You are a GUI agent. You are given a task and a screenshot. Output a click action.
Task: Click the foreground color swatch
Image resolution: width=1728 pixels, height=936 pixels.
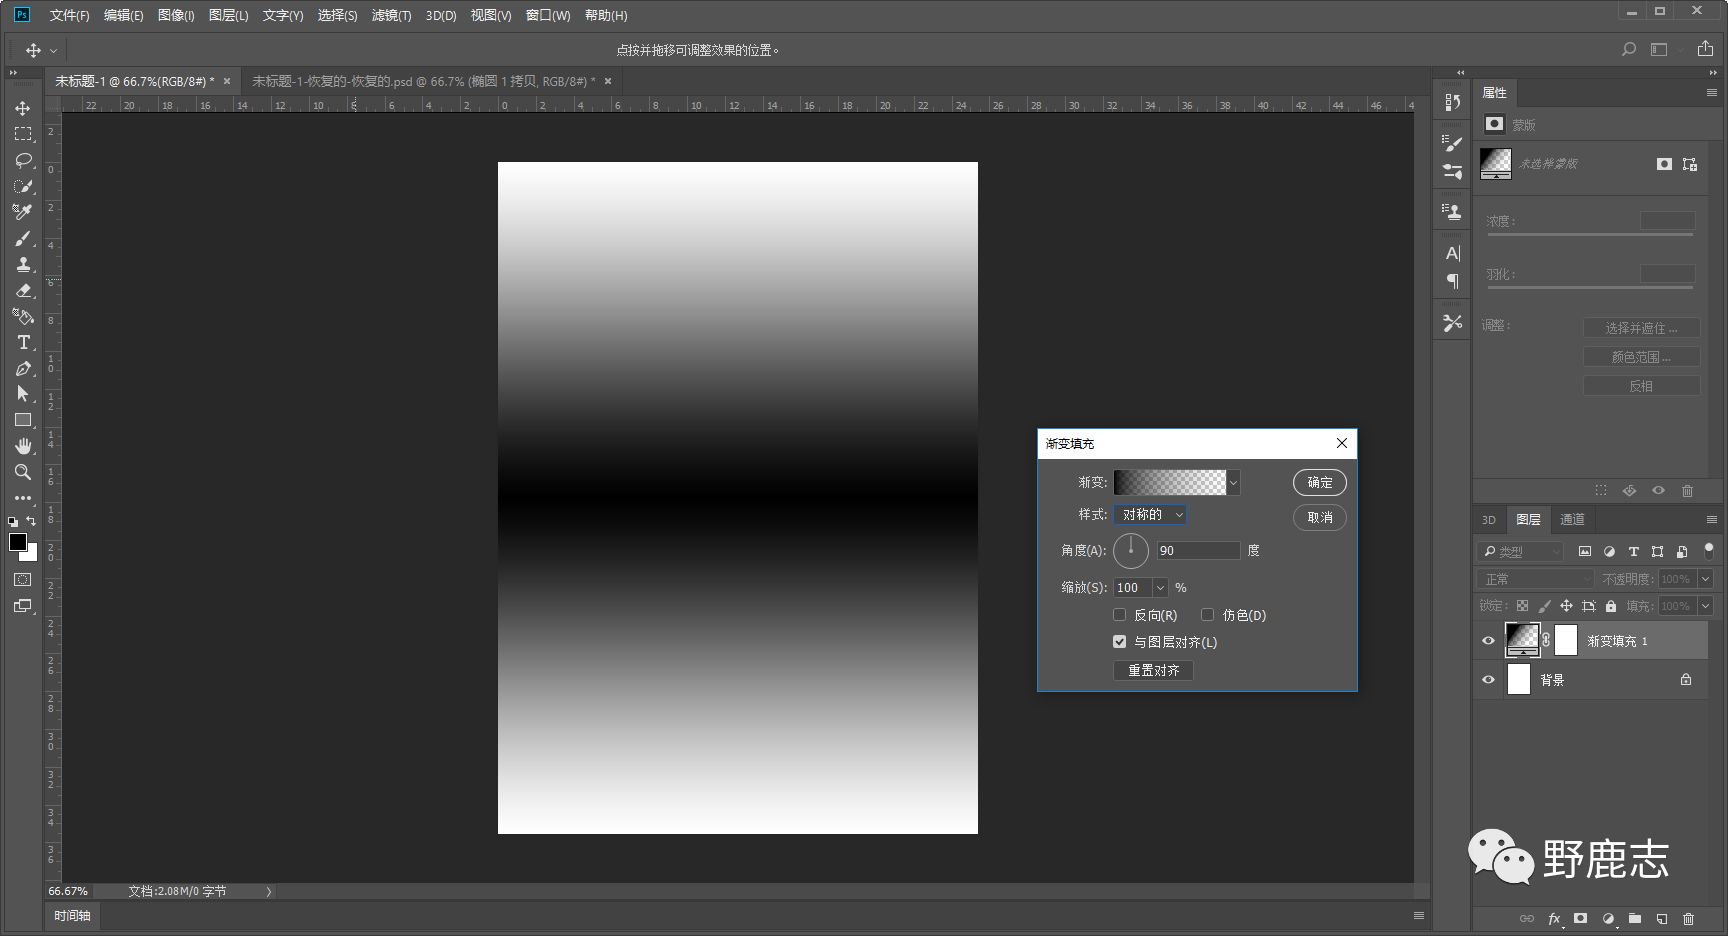pos(17,542)
